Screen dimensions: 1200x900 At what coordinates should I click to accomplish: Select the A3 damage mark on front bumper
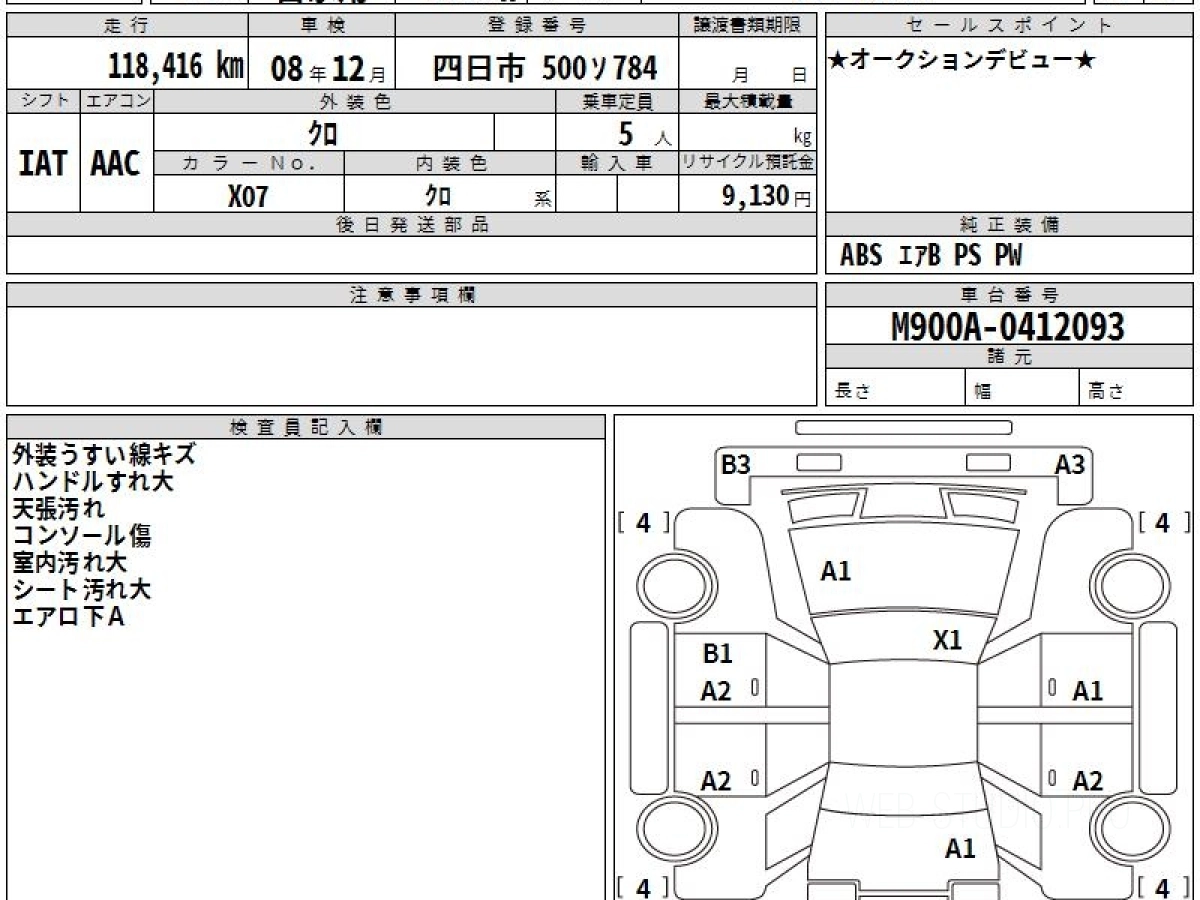click(x=1070, y=465)
